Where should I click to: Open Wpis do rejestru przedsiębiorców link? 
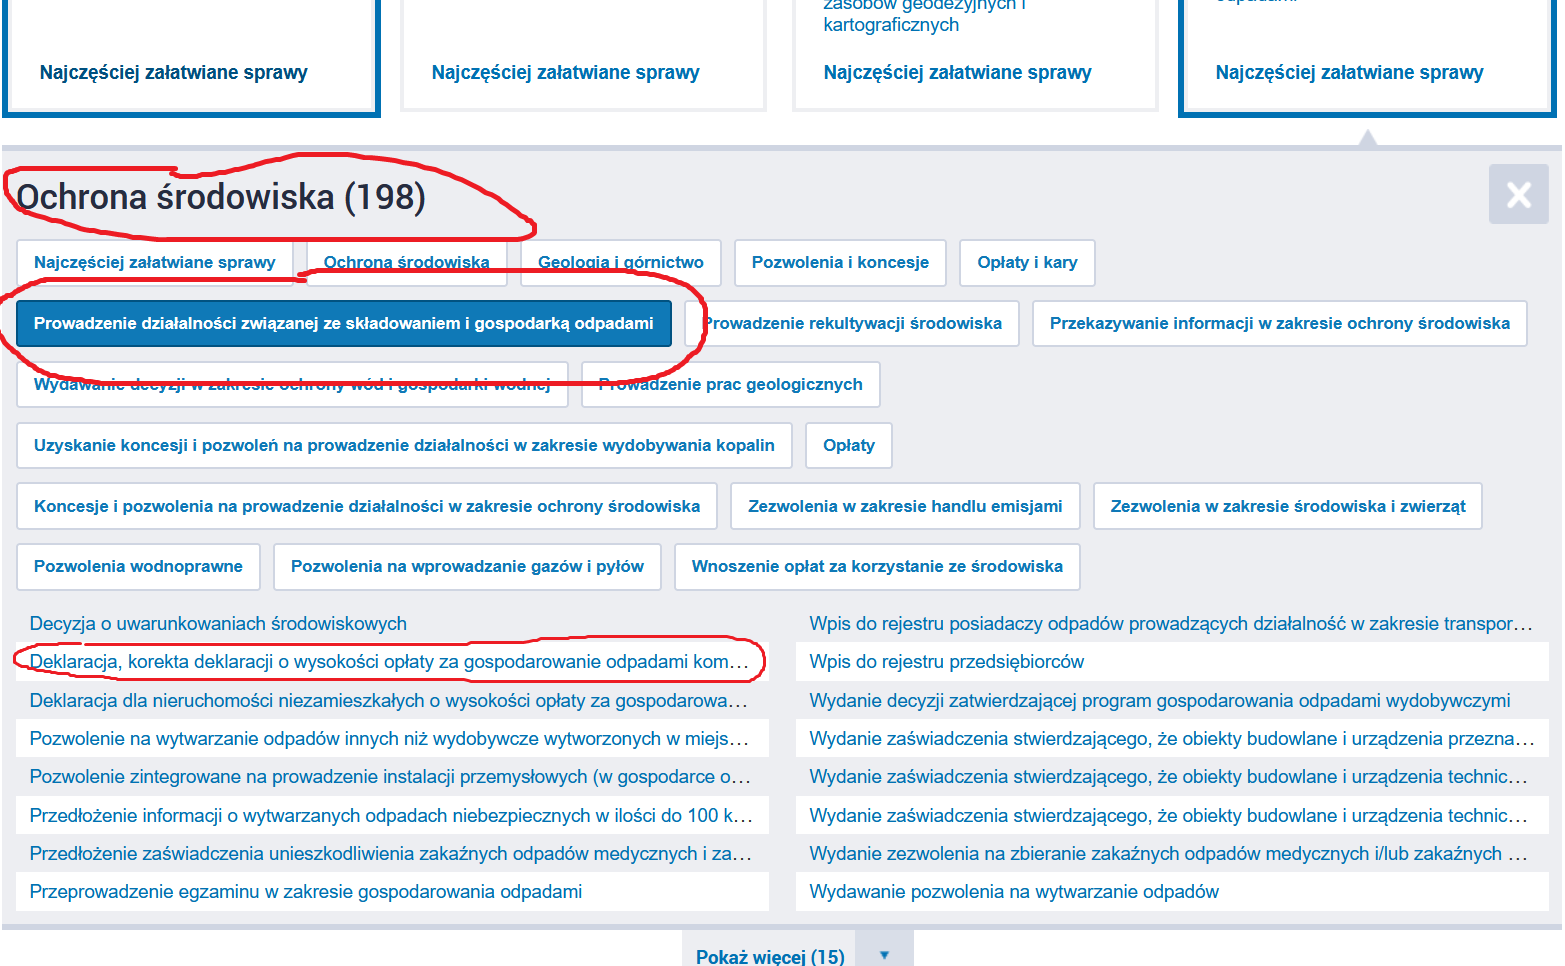pyautogui.click(x=946, y=662)
